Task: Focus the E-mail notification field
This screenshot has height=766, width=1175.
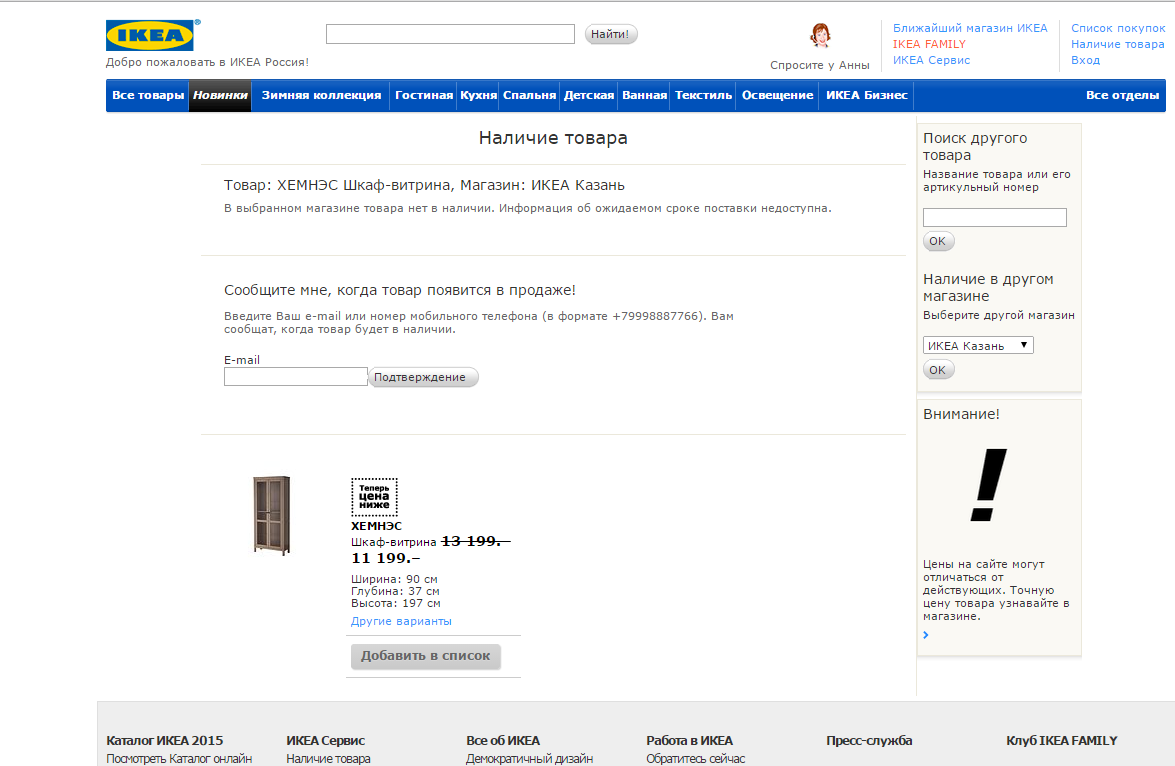Action: tap(295, 376)
